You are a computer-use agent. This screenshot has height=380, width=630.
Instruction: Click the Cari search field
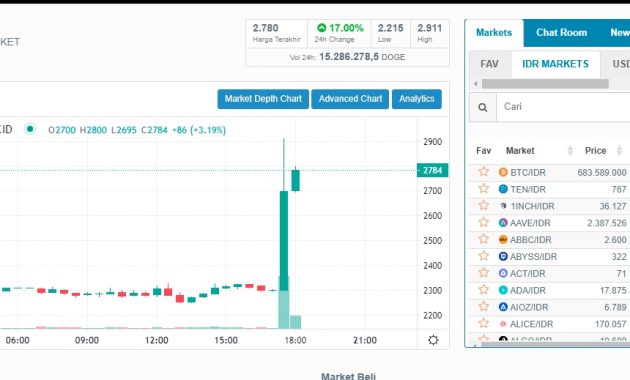tap(563, 107)
